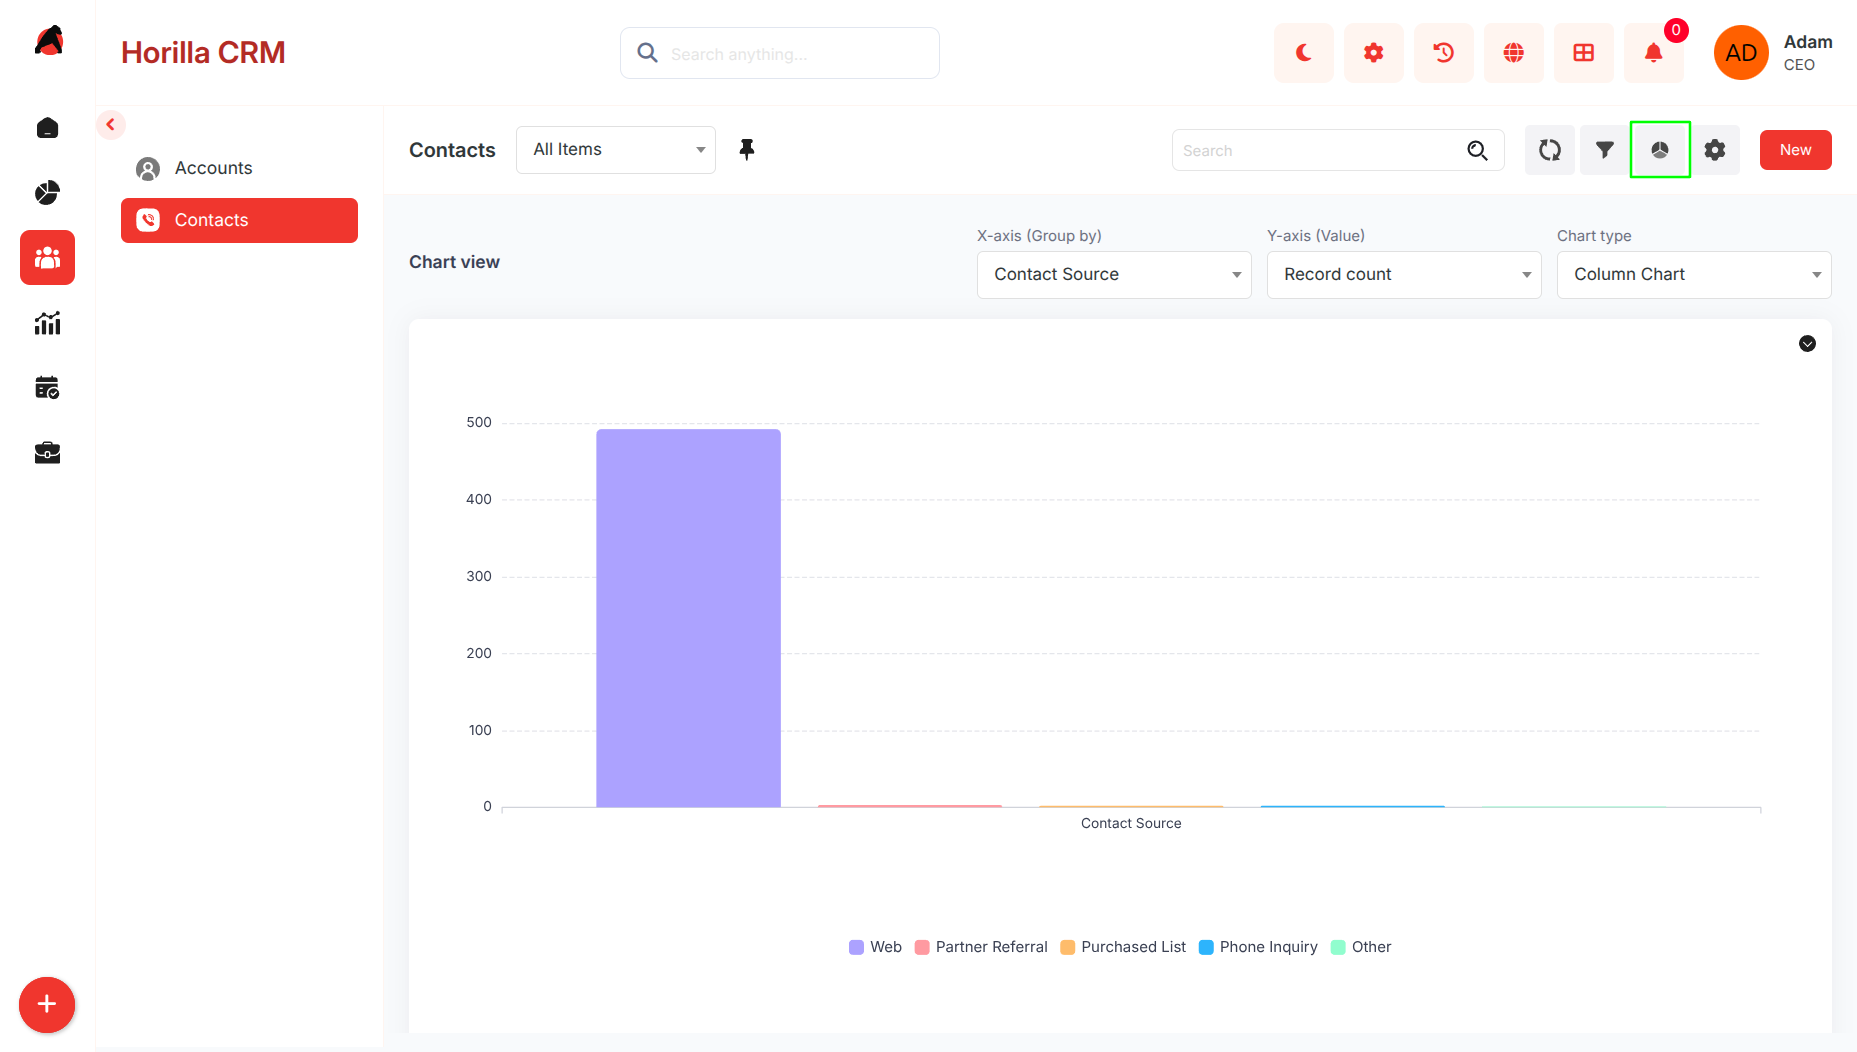The image size is (1857, 1052).
Task: Toggle chart view pie icon
Action: pyautogui.click(x=1660, y=150)
